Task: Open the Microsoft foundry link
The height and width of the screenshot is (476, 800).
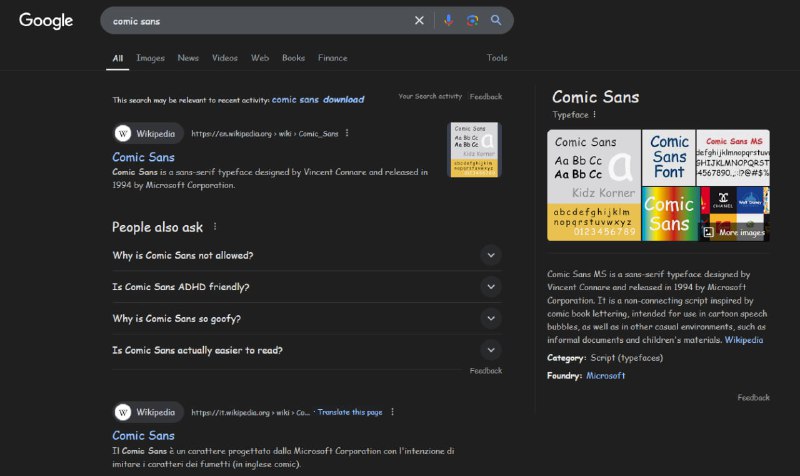Action: pos(606,375)
